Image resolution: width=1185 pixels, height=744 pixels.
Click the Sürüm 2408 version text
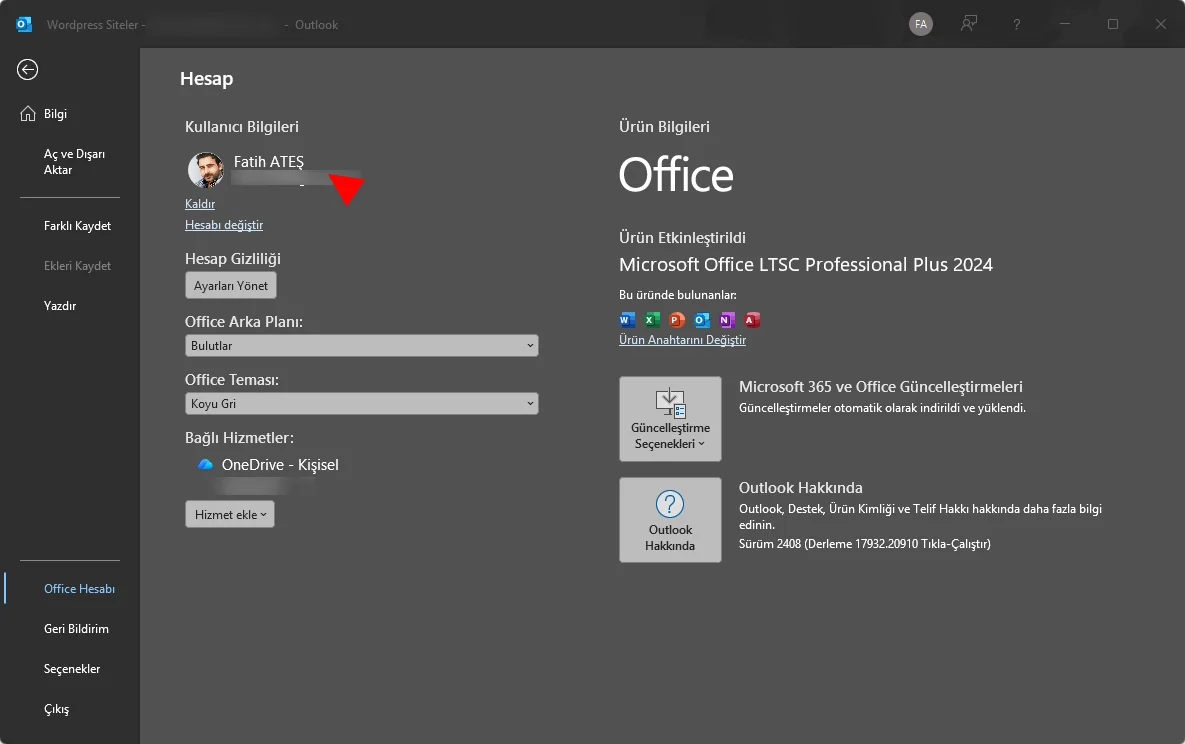point(865,544)
